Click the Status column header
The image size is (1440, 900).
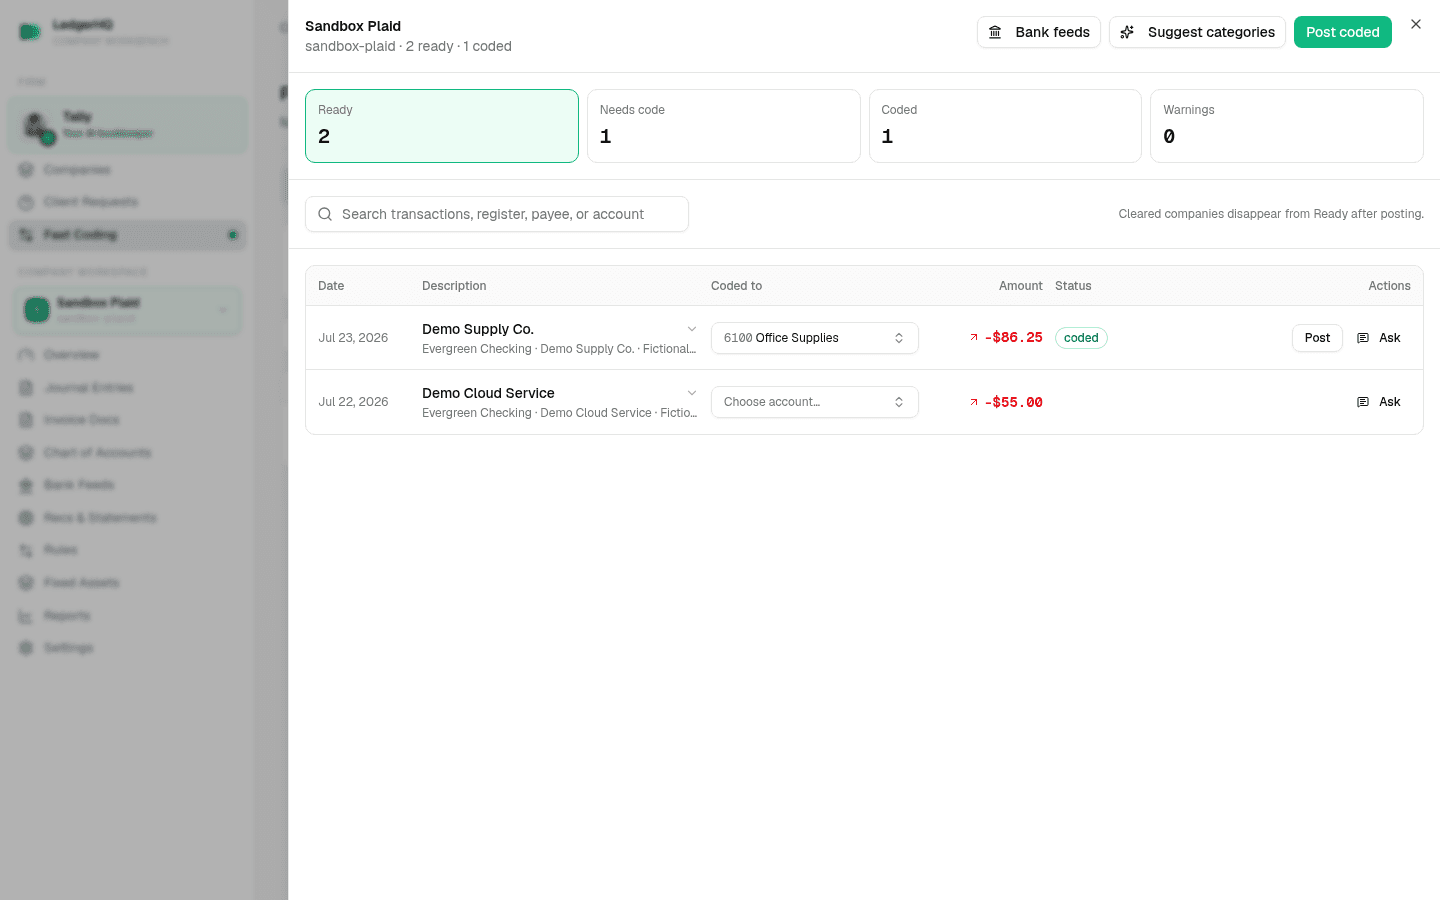coord(1073,286)
